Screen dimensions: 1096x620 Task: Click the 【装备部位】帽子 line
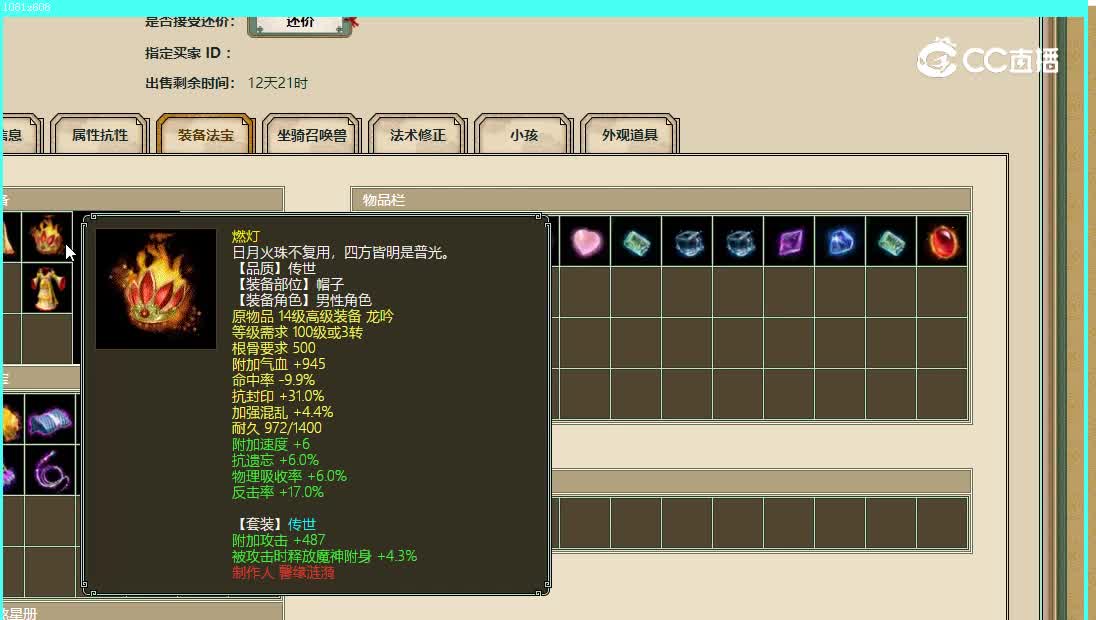(x=288, y=284)
